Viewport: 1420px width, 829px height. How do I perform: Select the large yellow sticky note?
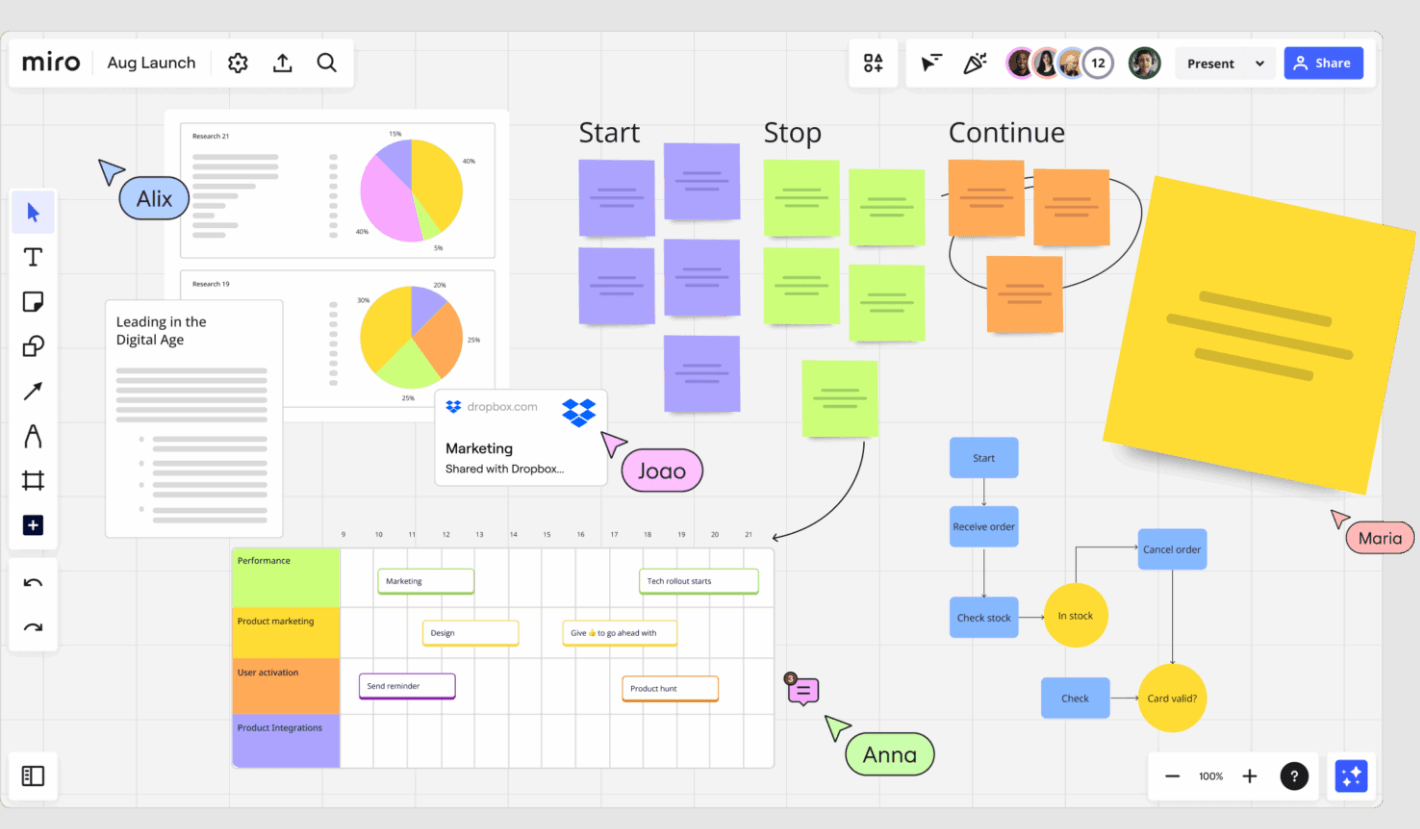(1258, 335)
